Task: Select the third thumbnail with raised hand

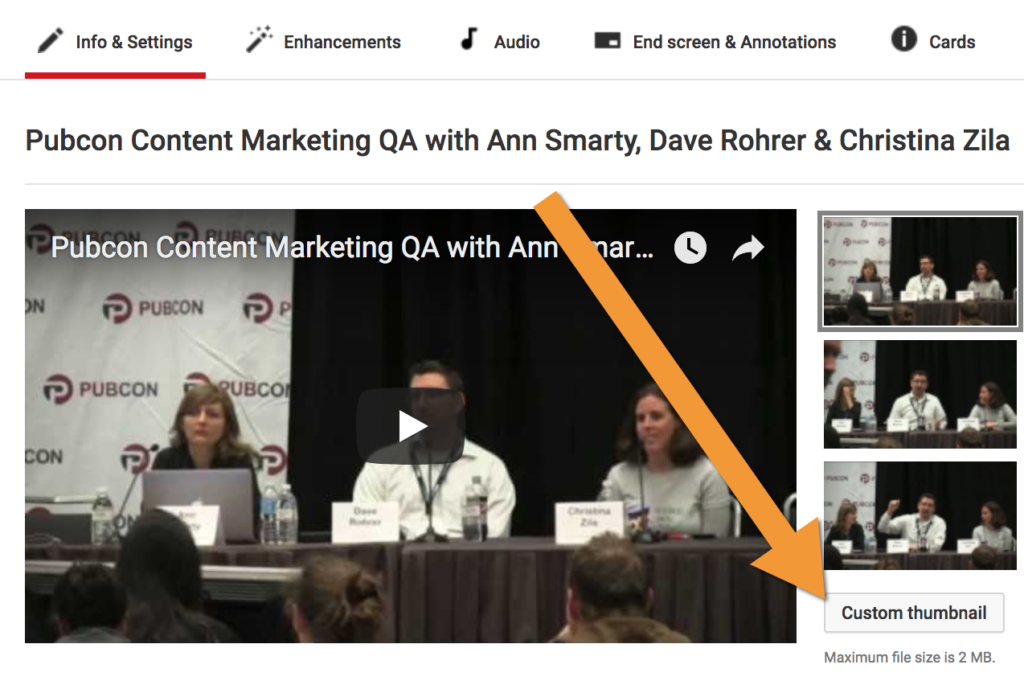Action: (920, 516)
